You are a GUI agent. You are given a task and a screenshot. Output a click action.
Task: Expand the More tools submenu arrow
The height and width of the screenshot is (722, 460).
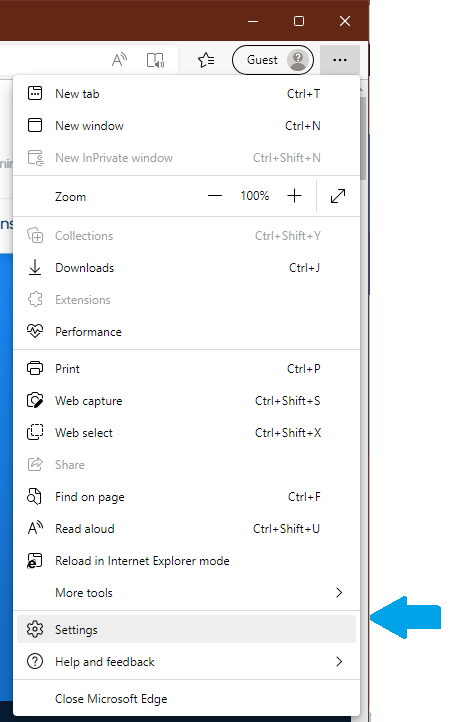339,593
